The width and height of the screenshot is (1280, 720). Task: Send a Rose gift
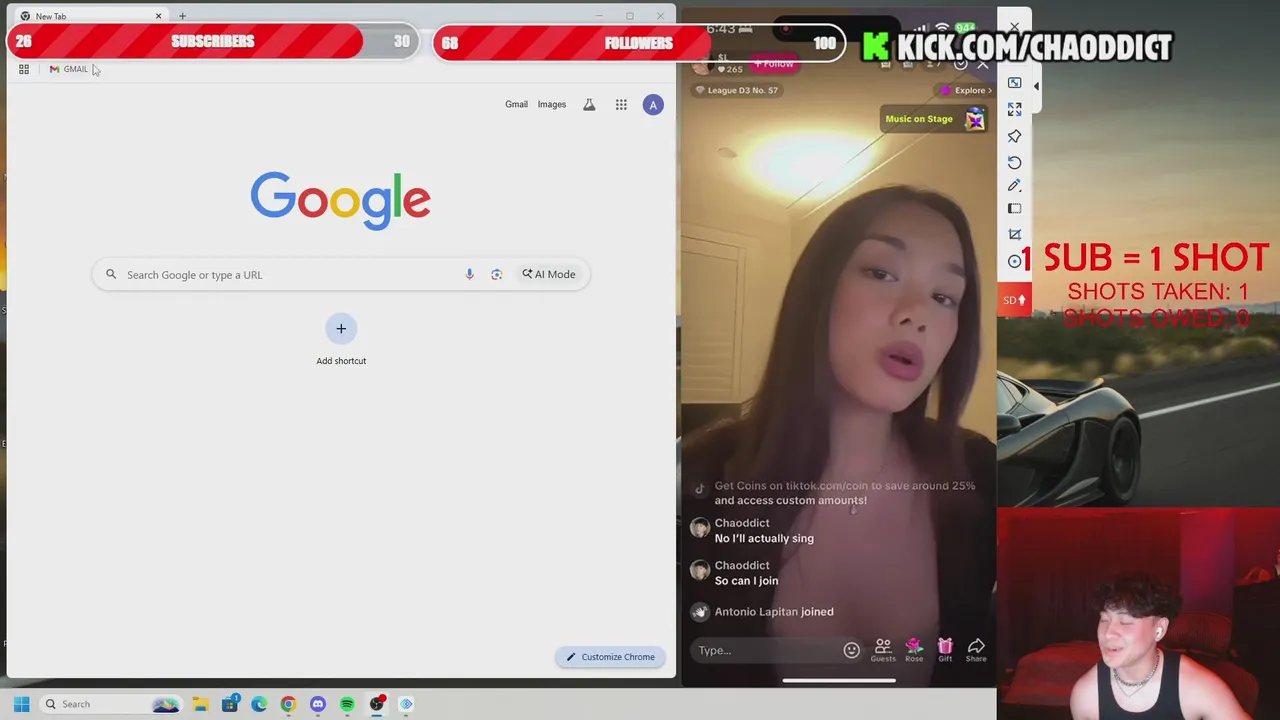914,651
